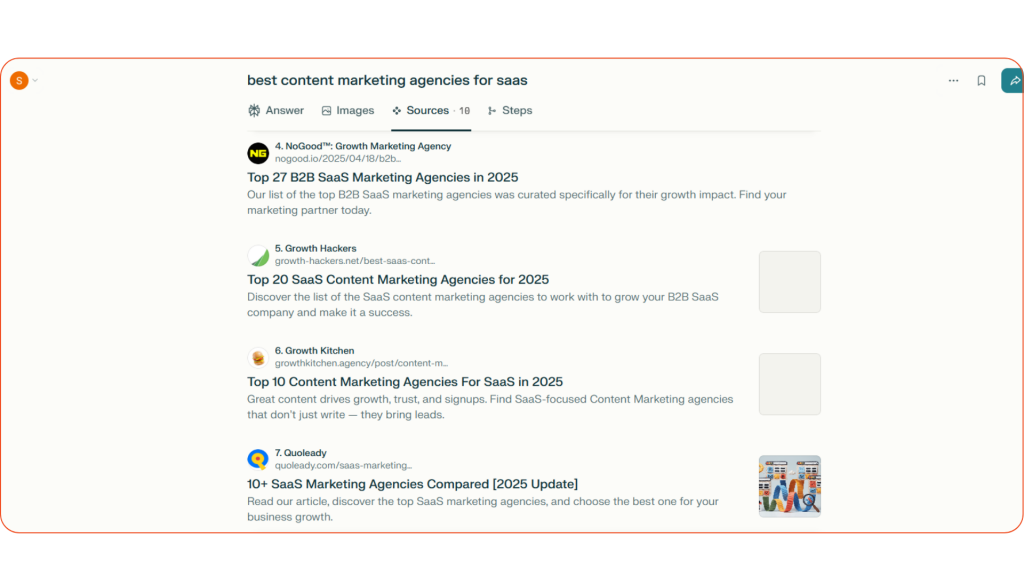The image size is (1024, 576).
Task: Click the Growth Hackers favicon
Action: point(258,255)
